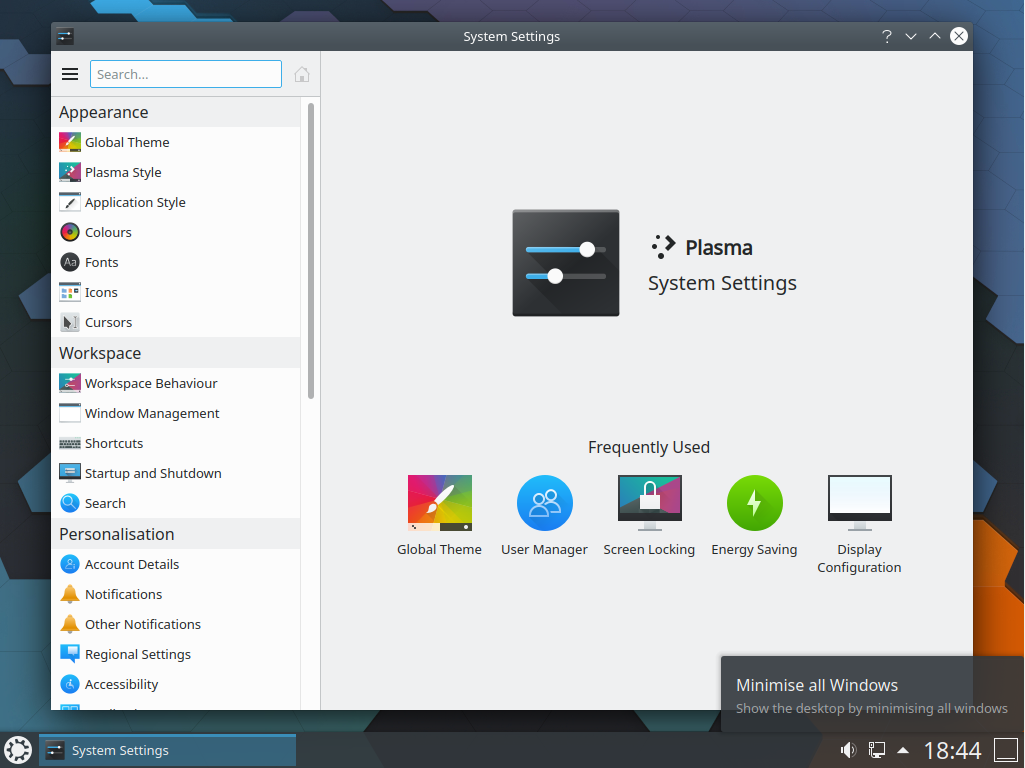Image resolution: width=1025 pixels, height=768 pixels.
Task: Go to the Colours settings module
Action: coord(176,233)
